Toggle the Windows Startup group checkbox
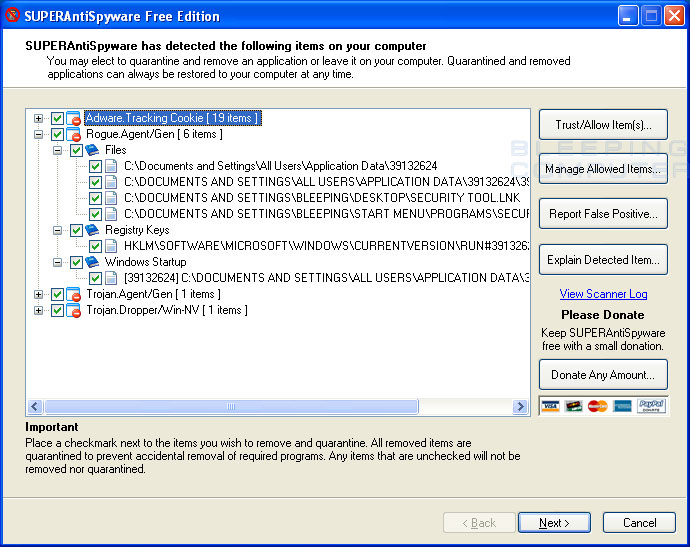The width and height of the screenshot is (690, 547). pyautogui.click(x=77, y=262)
